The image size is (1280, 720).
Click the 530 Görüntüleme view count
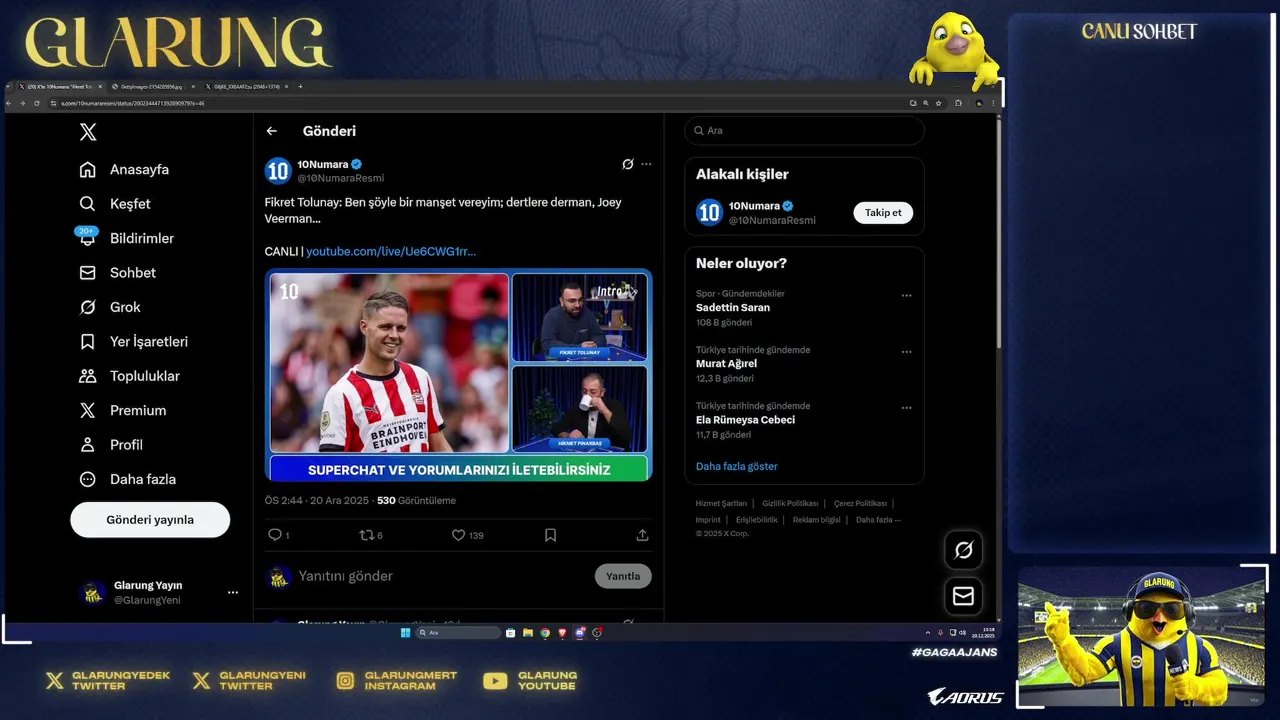click(416, 500)
